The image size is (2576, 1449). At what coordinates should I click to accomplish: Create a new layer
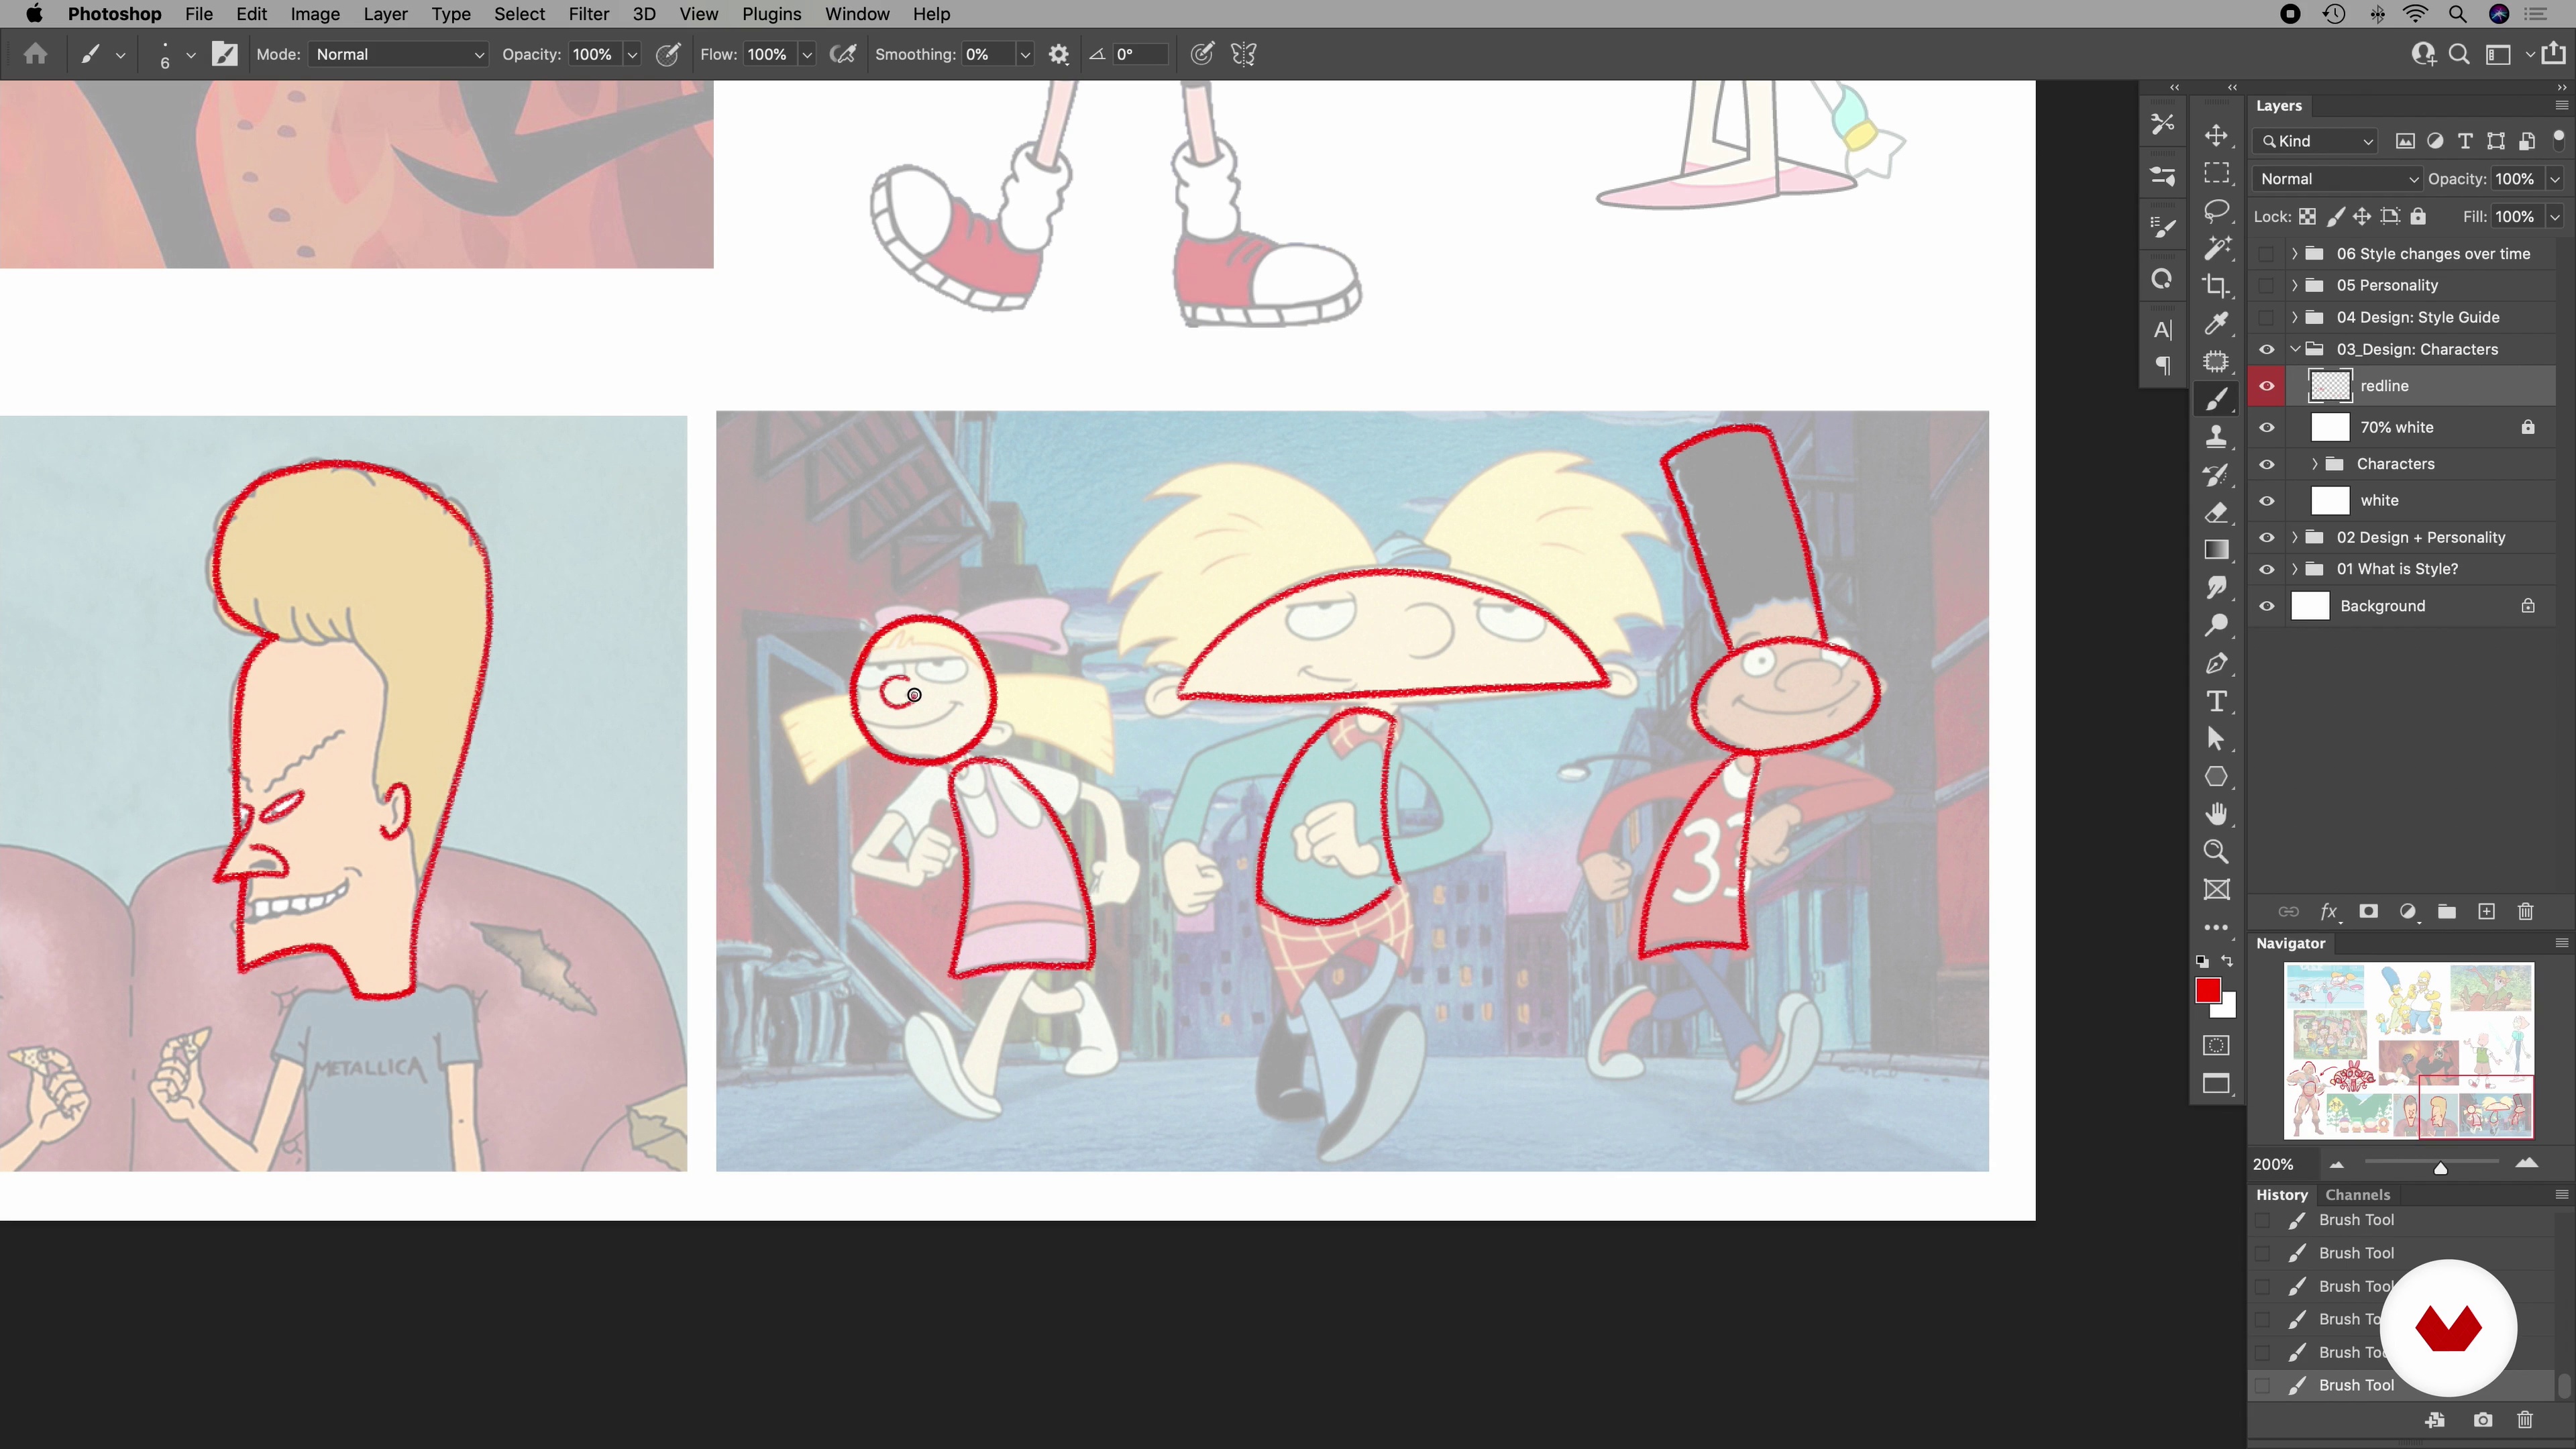click(2486, 912)
